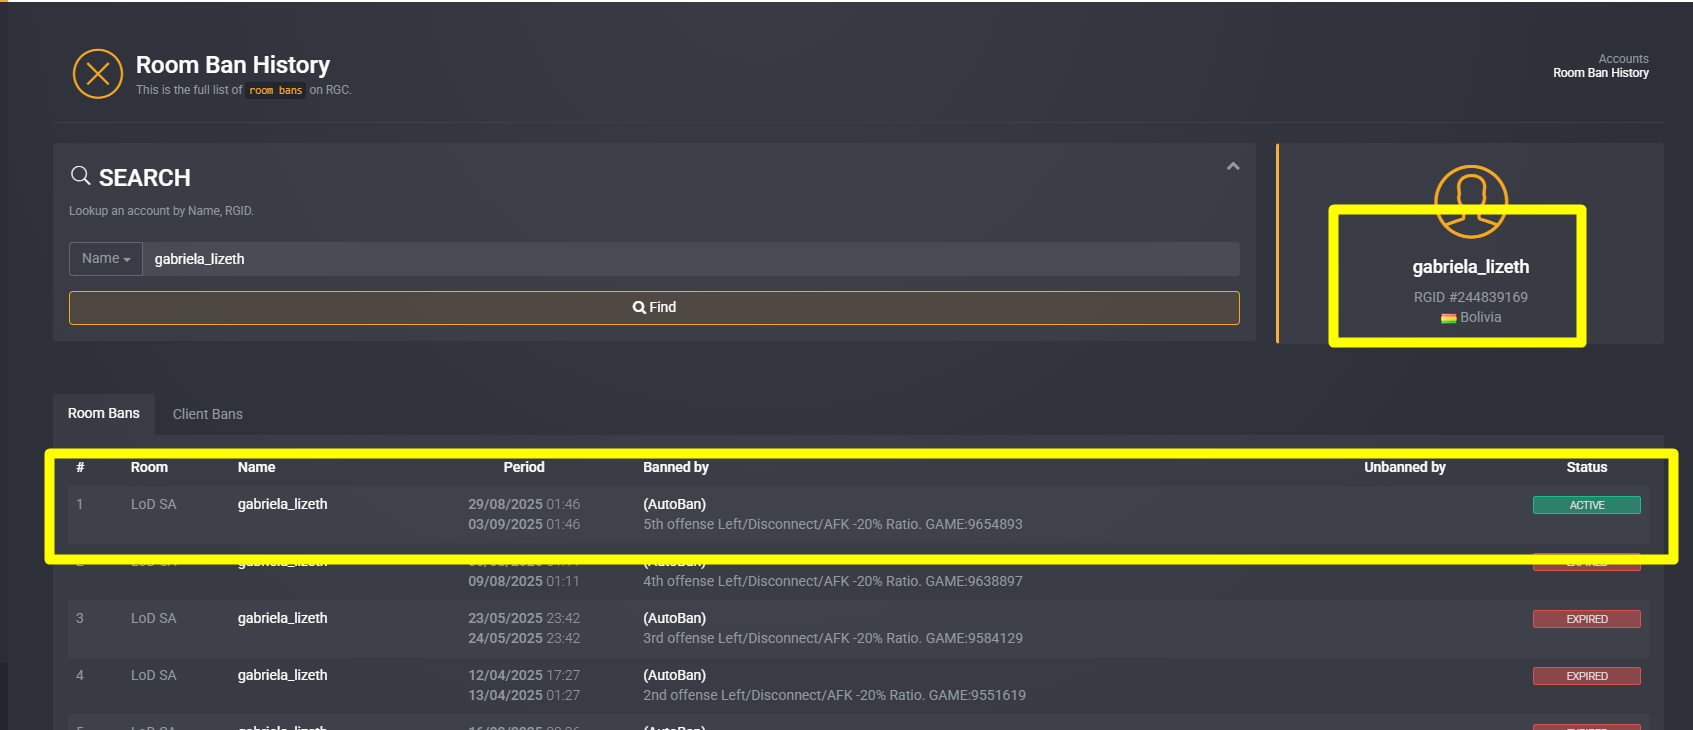Click the Period column header
The height and width of the screenshot is (730, 1693).
[524, 467]
